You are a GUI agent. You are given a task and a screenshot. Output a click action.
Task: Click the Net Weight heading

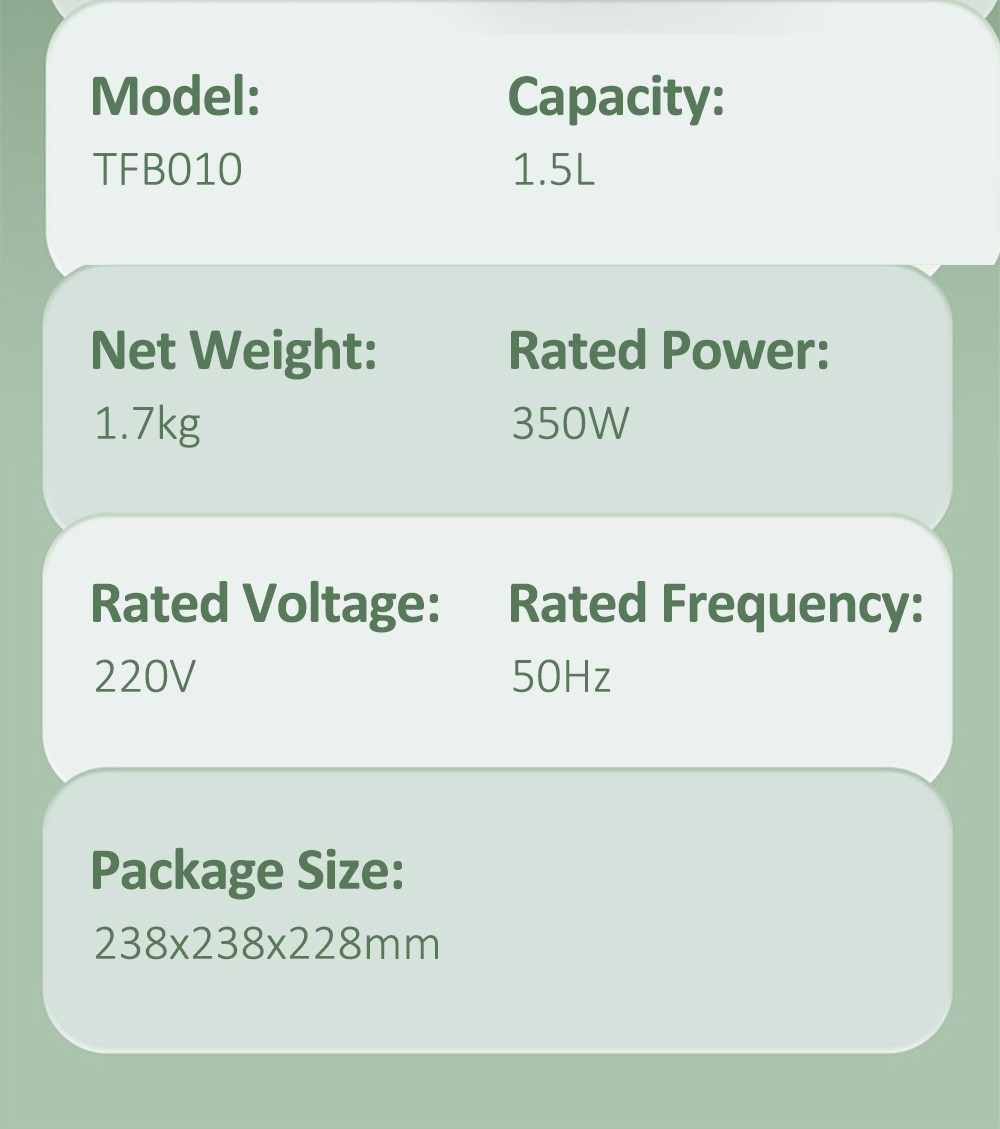[x=233, y=351]
